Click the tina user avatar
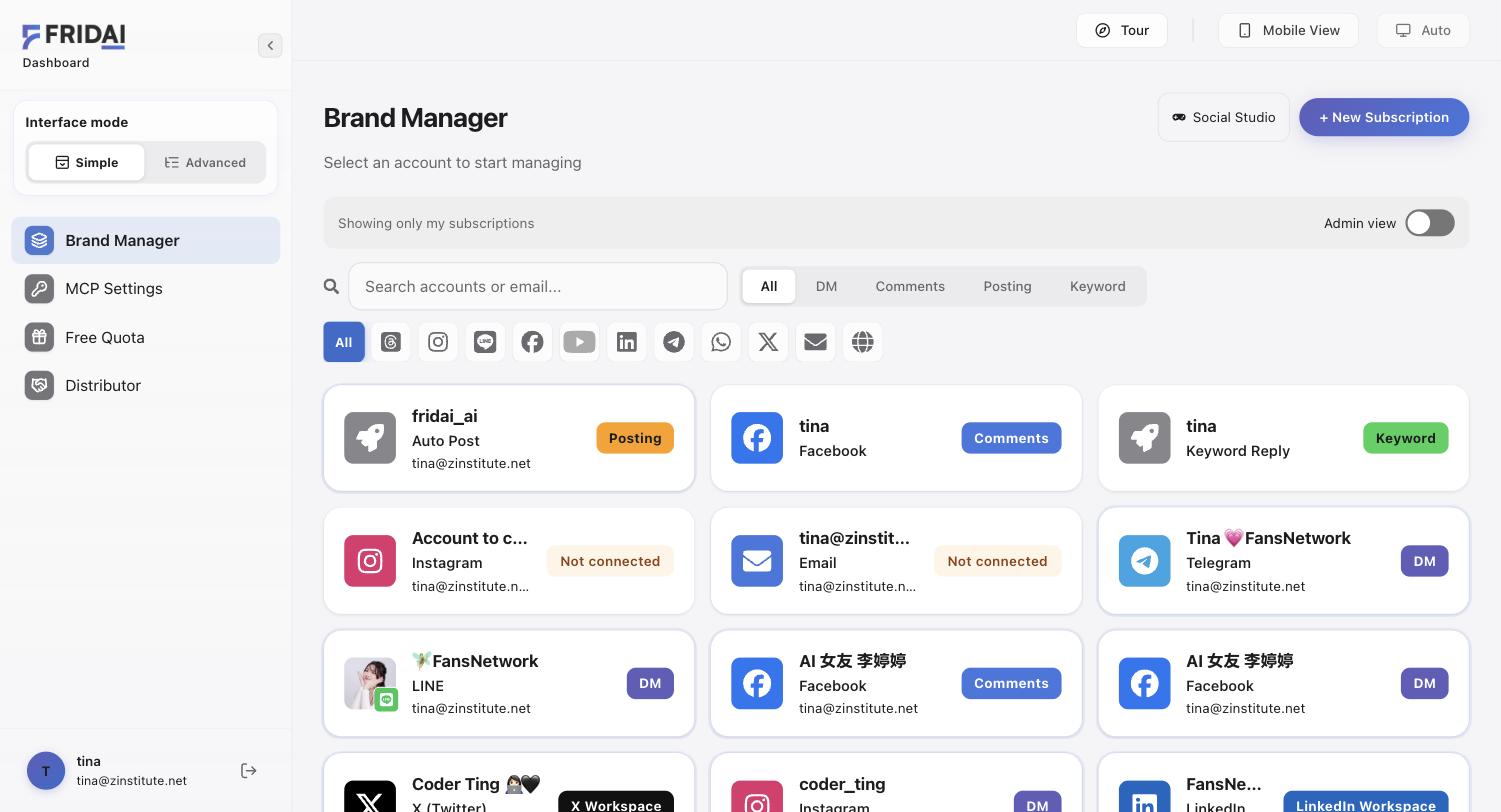The height and width of the screenshot is (812, 1501). [x=46, y=771]
